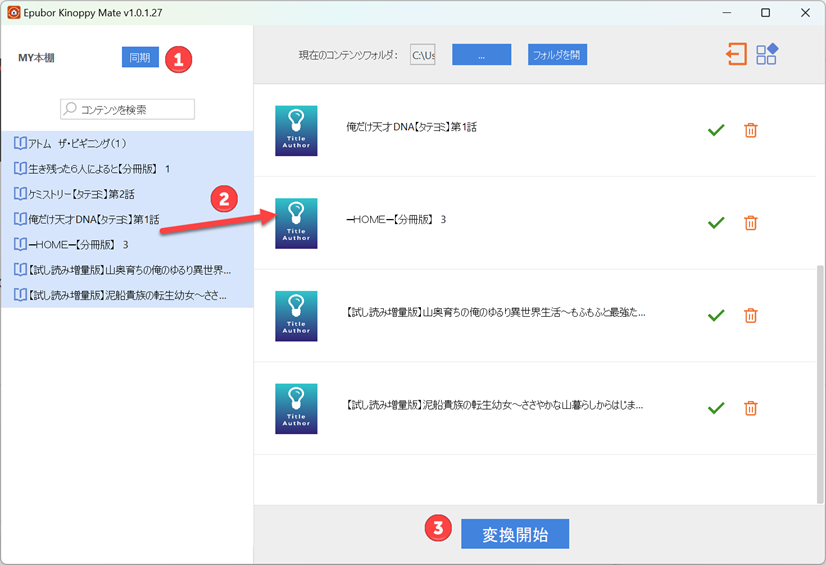Click book icon beside left 俺だけ天才DNA entry
This screenshot has height=565, width=826.
[x=20, y=219]
